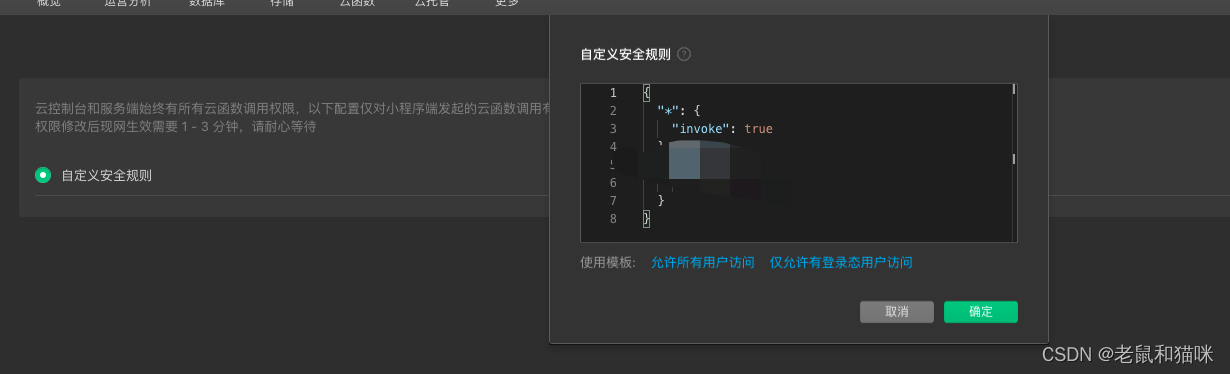
Task: Place cursor on the "invoke": true line
Action: (722, 129)
